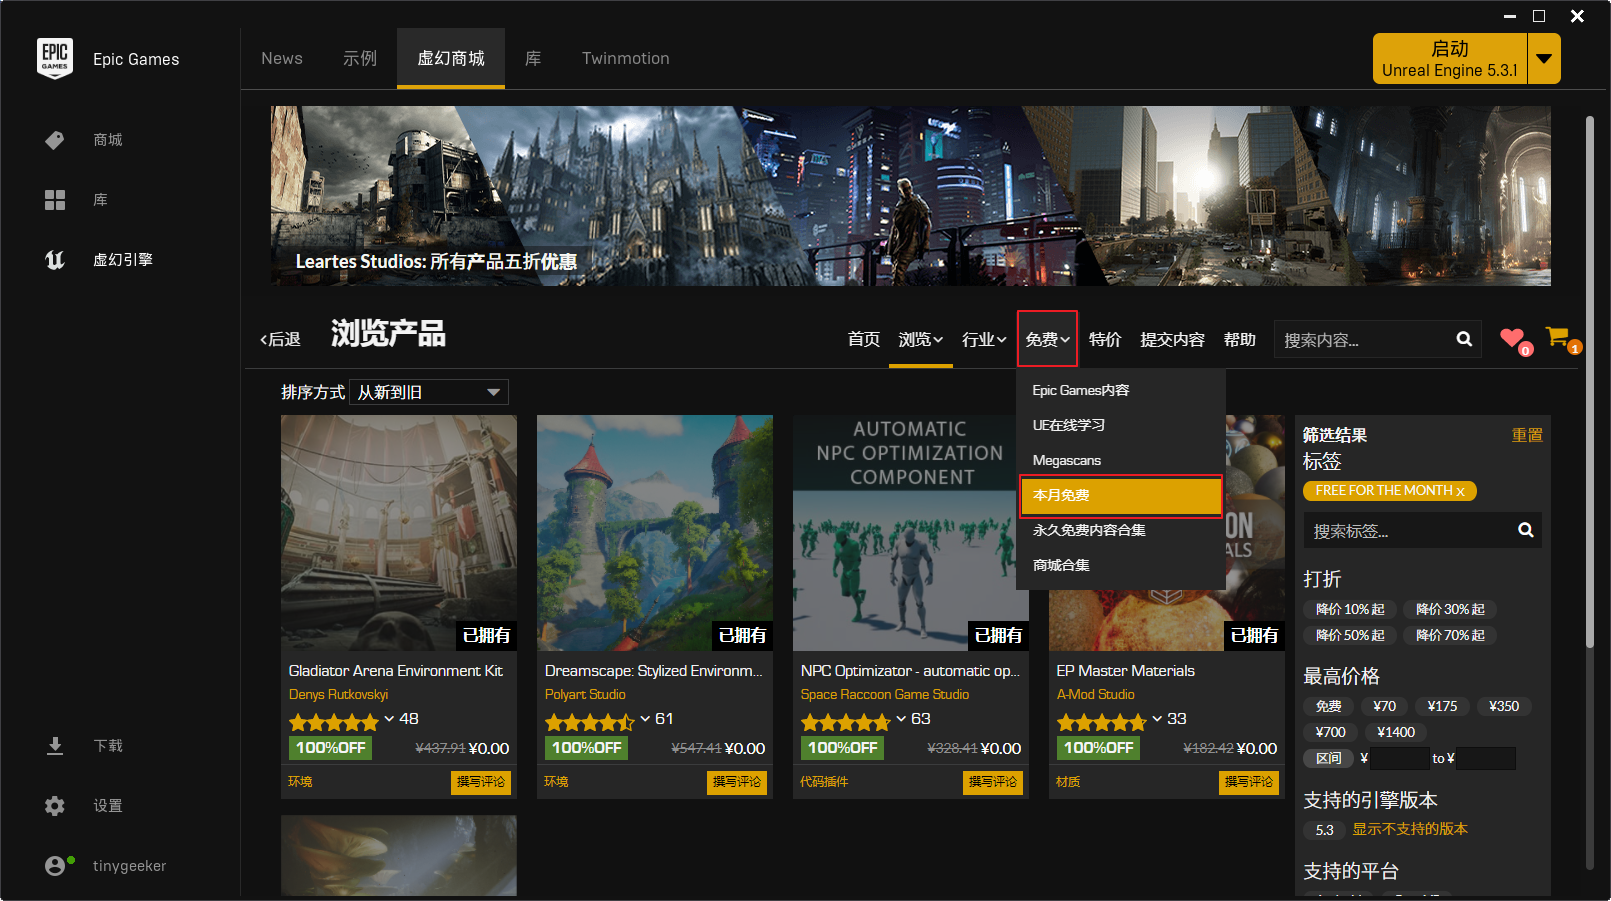Reset filters with the 重置 link
The width and height of the screenshot is (1611, 901).
[x=1527, y=435]
